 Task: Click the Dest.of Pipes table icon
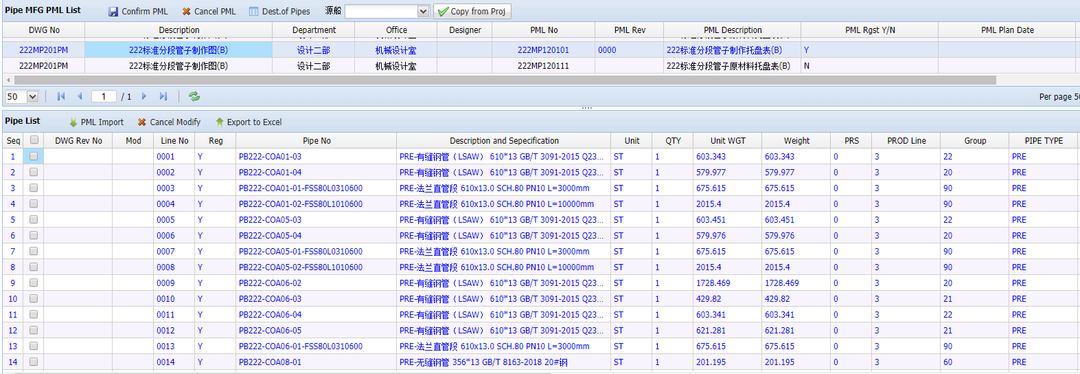click(253, 12)
